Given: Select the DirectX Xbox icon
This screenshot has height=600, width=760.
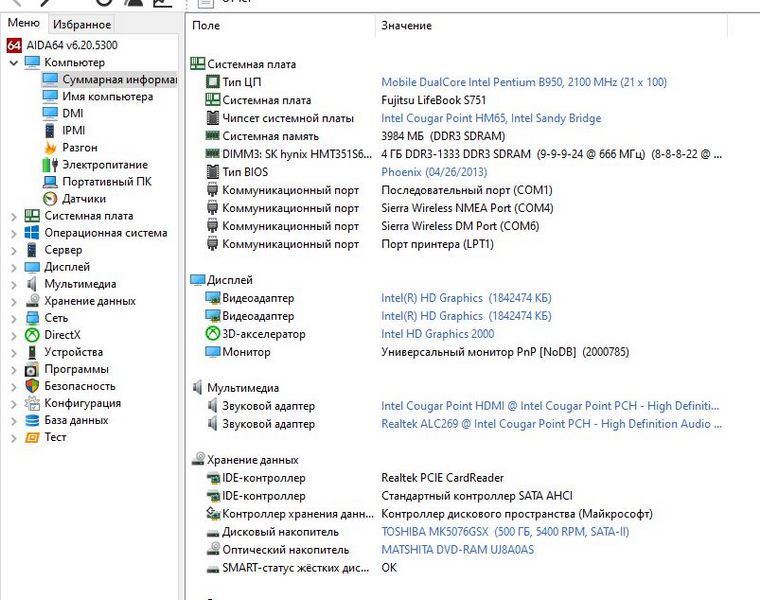Looking at the screenshot, I should coord(32,335).
